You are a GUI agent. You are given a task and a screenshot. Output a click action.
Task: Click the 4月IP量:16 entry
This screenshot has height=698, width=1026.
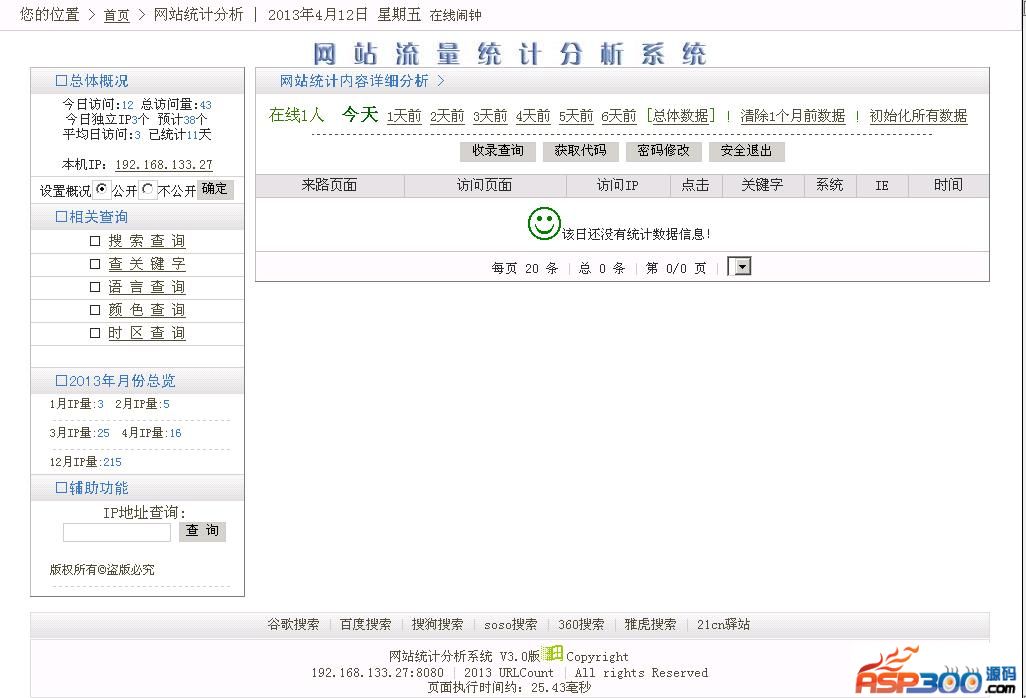151,433
